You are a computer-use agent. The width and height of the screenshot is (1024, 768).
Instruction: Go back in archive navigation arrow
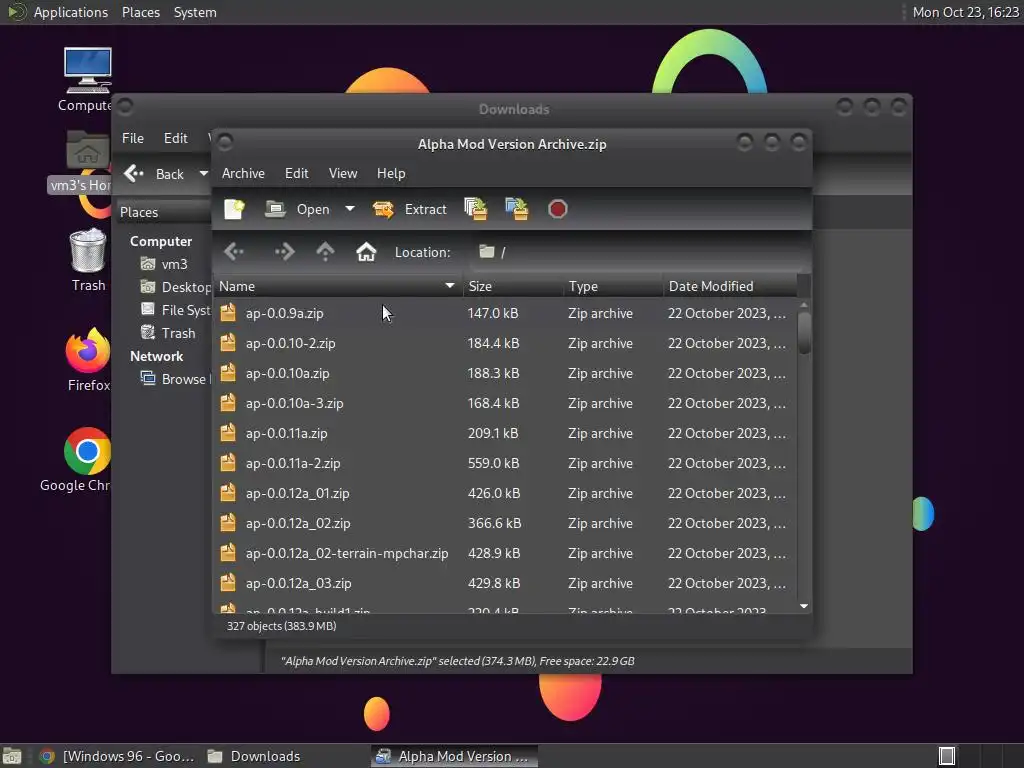tap(233, 251)
